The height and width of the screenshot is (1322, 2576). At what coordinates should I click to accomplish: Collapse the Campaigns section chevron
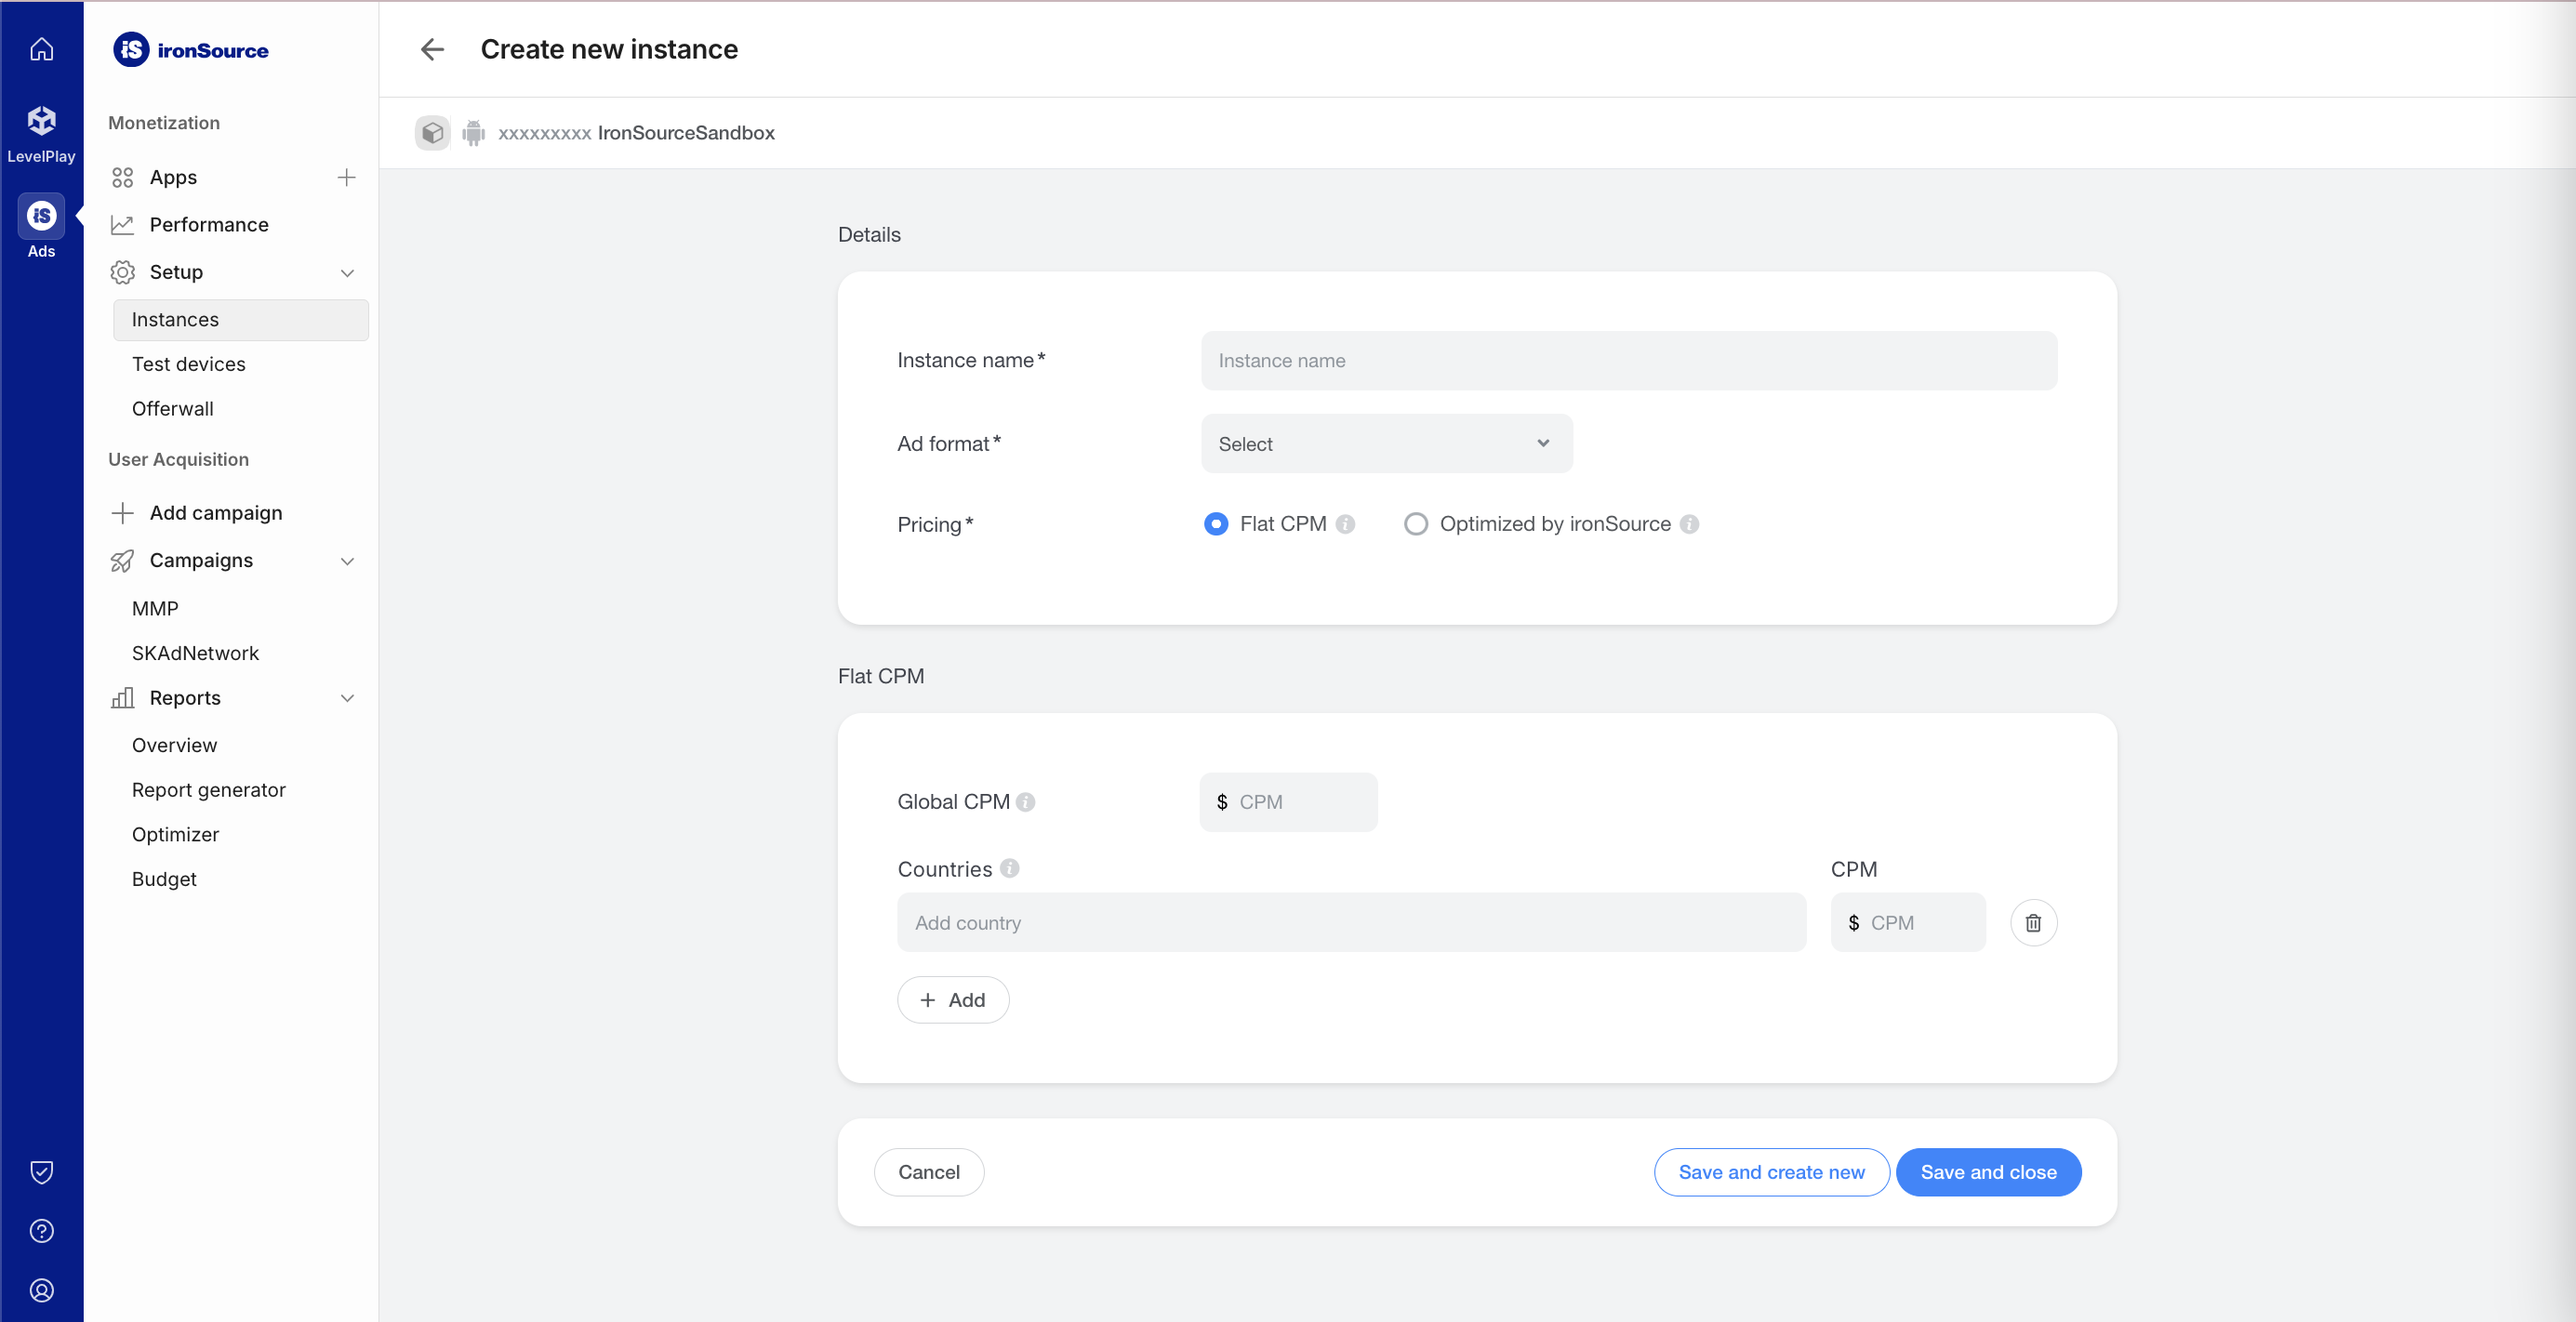pyautogui.click(x=347, y=561)
